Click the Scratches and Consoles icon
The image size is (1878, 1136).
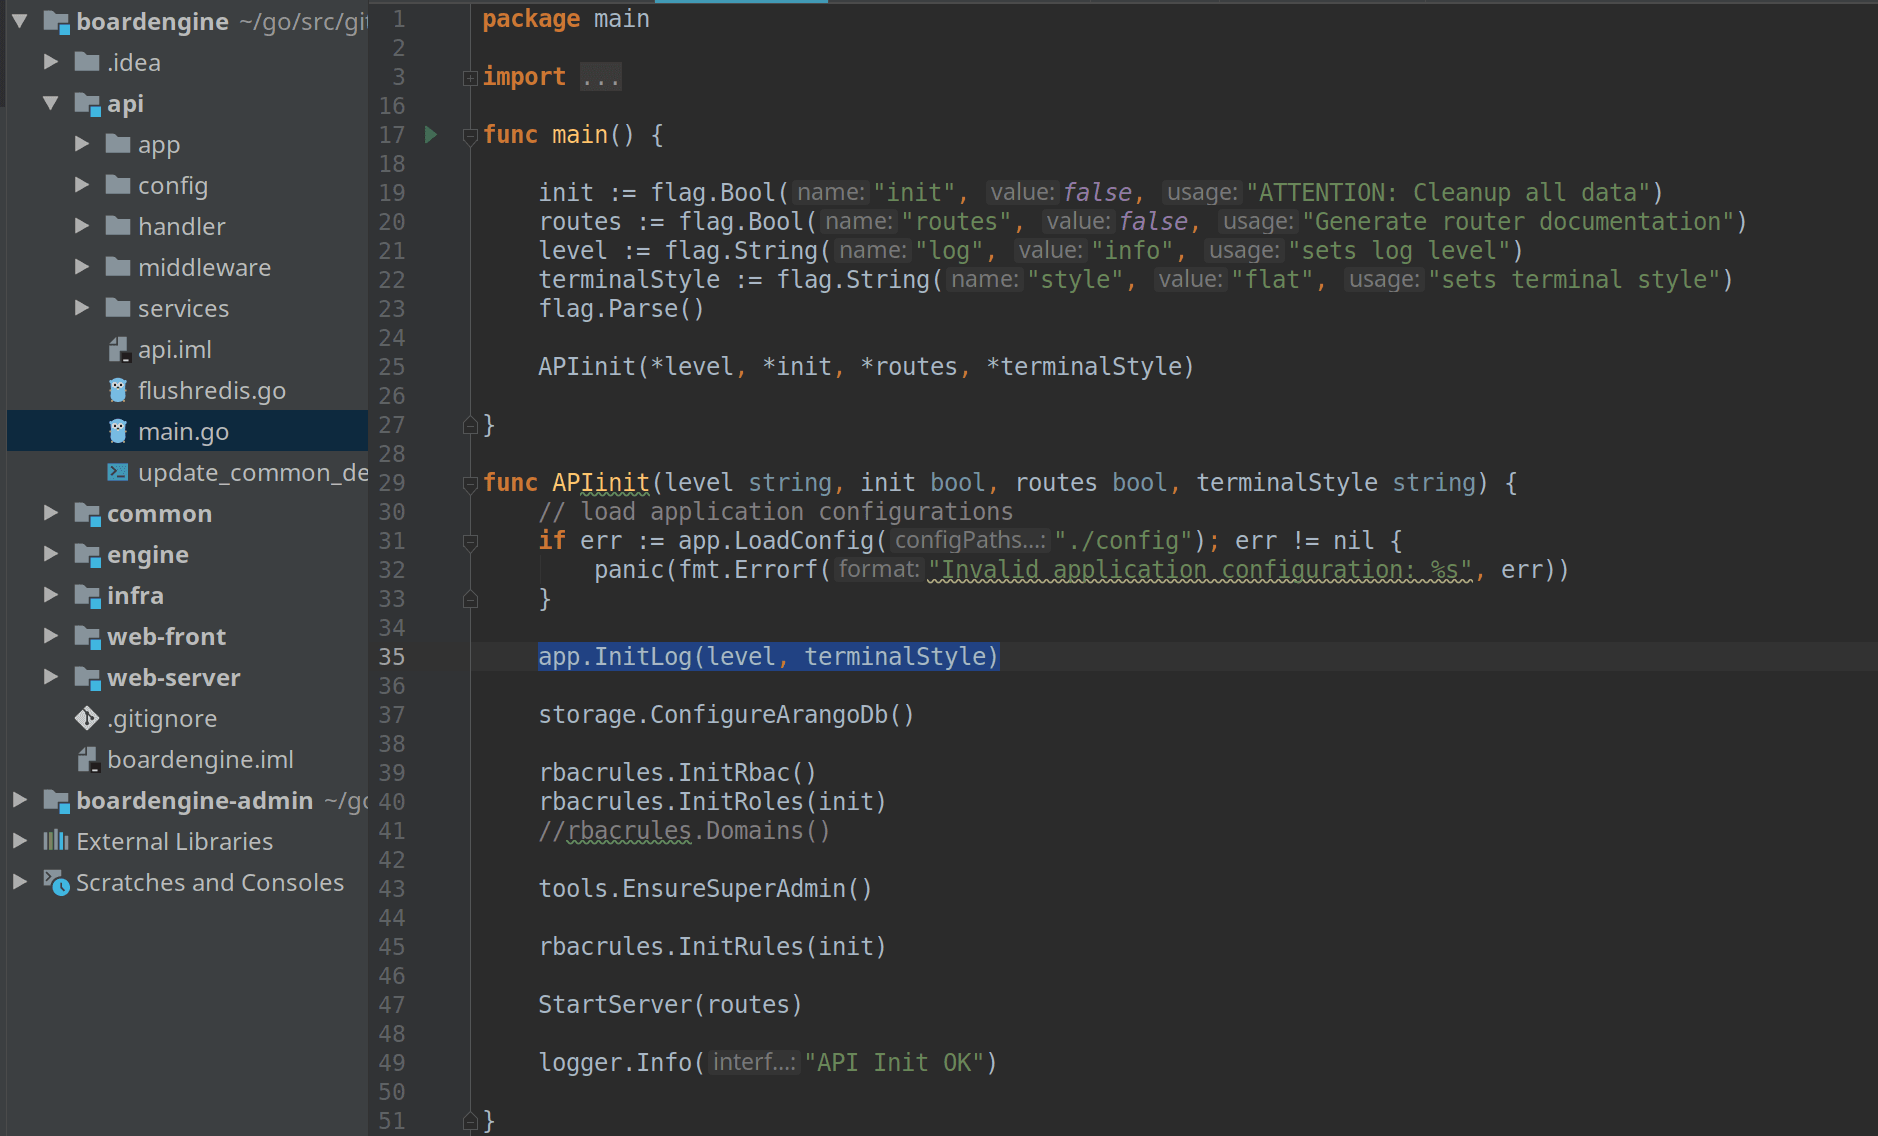56,882
